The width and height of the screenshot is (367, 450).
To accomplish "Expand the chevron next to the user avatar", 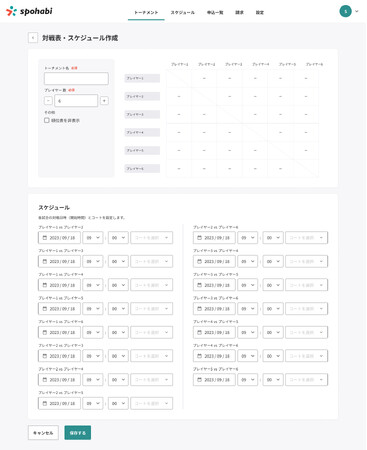I will (357, 11).
